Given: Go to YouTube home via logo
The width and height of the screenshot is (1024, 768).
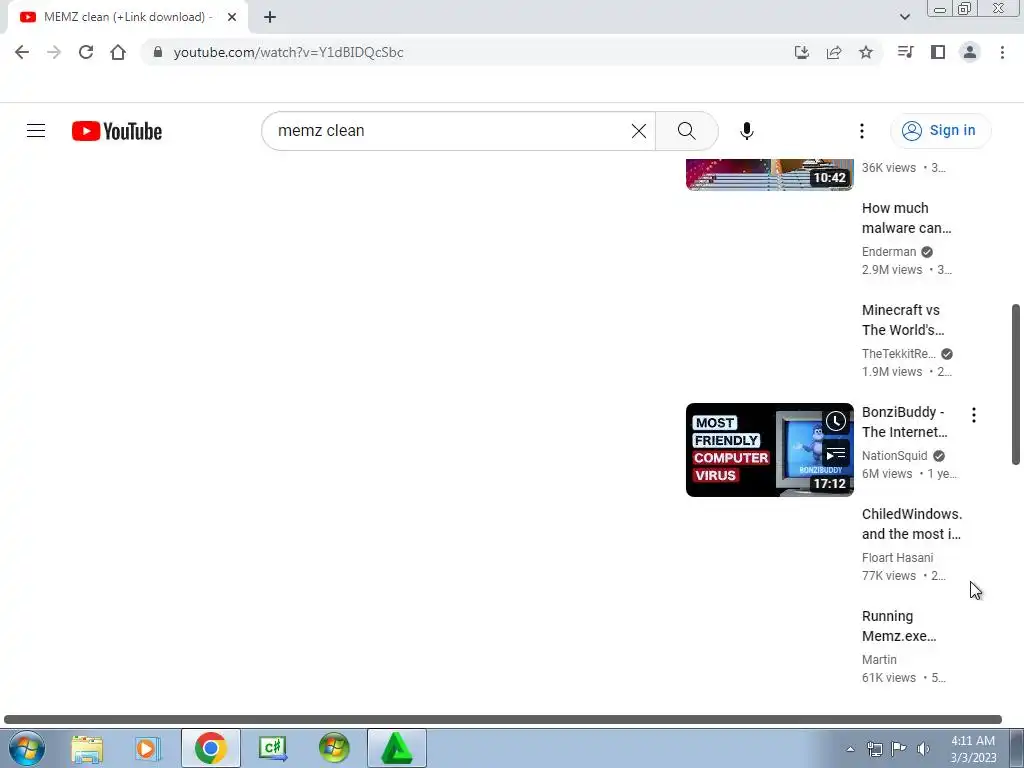Looking at the screenshot, I should pyautogui.click(x=117, y=131).
